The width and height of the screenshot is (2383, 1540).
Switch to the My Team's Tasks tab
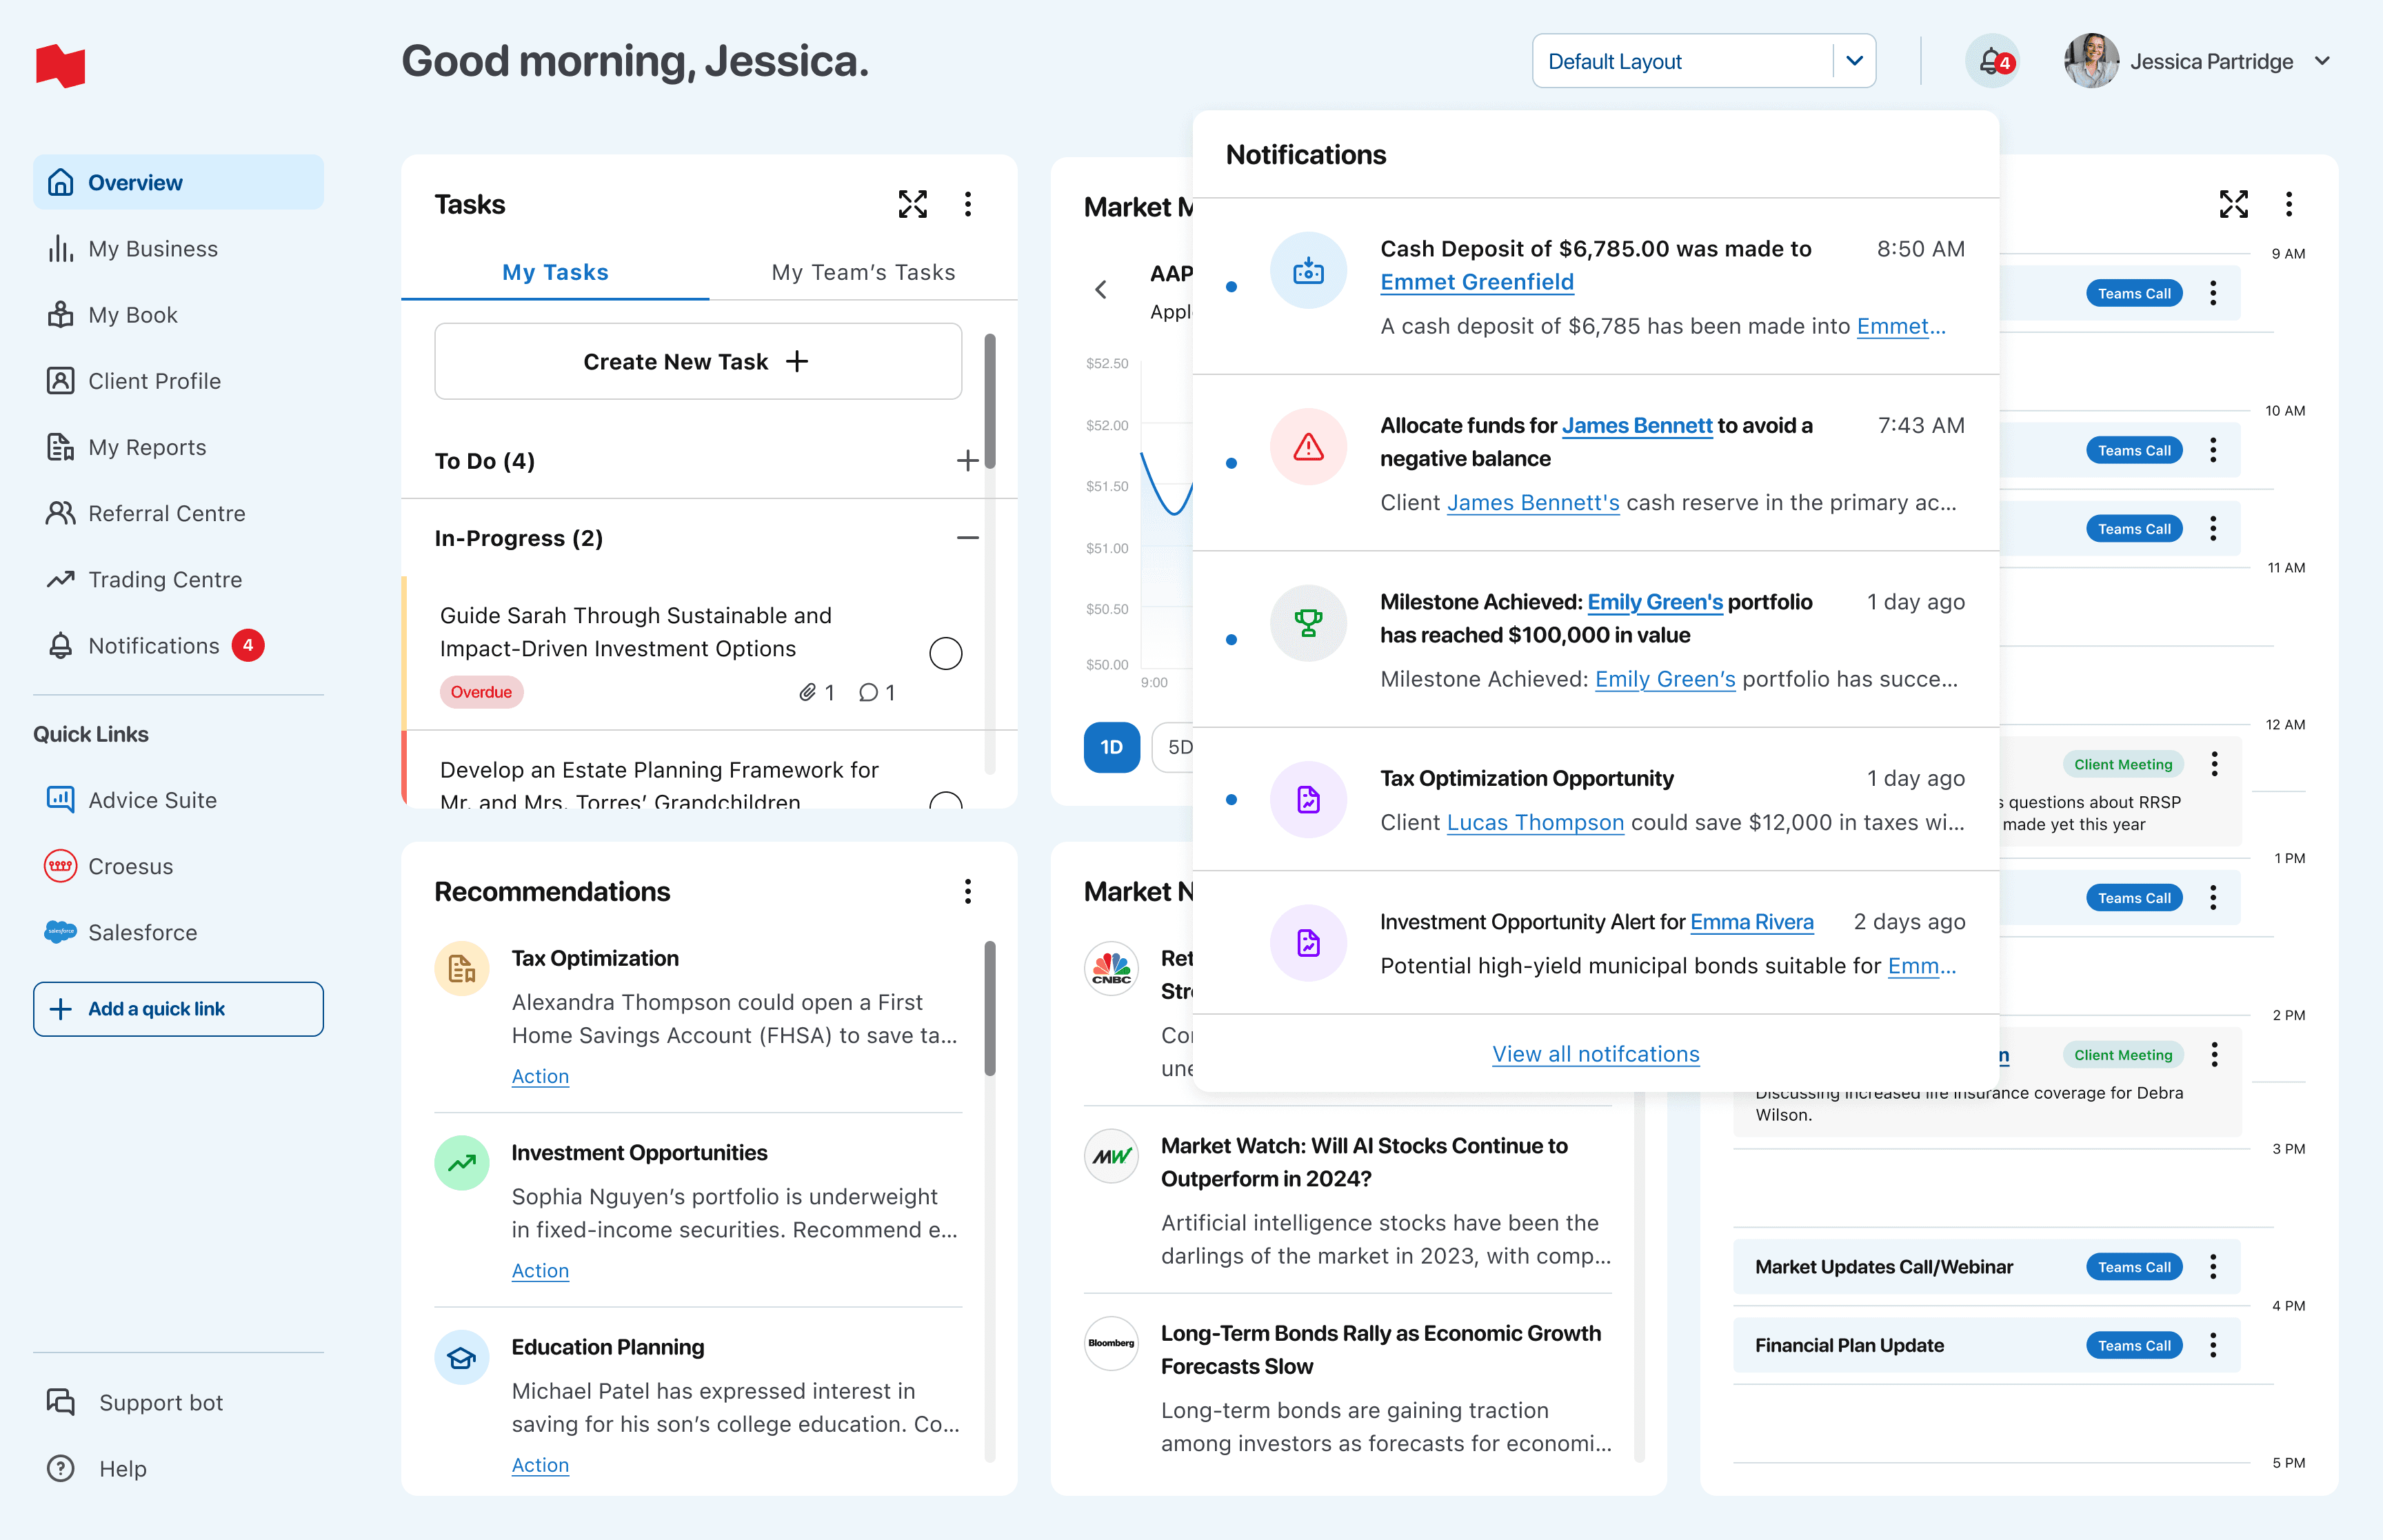(x=863, y=273)
